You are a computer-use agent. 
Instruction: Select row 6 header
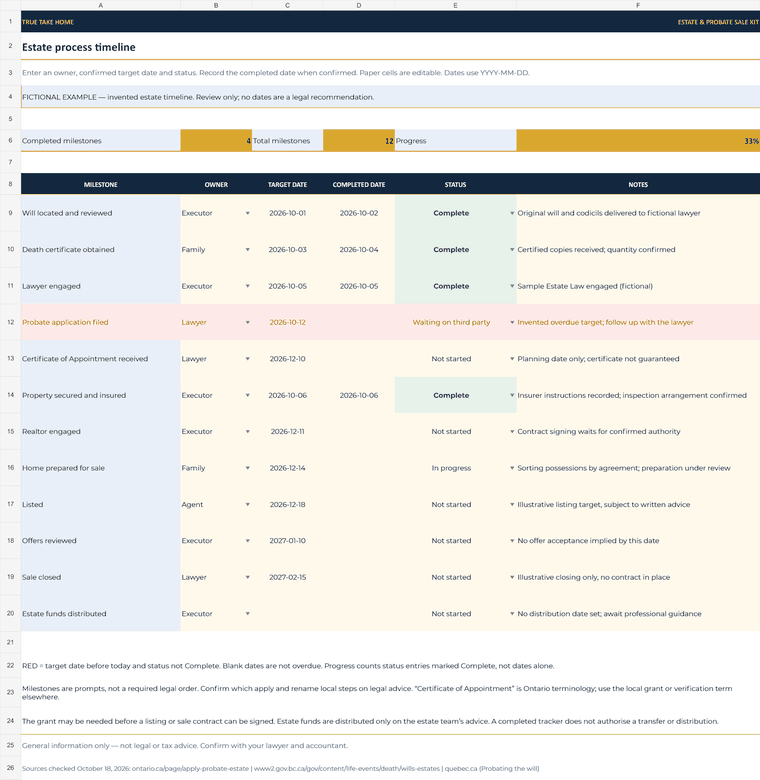10,140
